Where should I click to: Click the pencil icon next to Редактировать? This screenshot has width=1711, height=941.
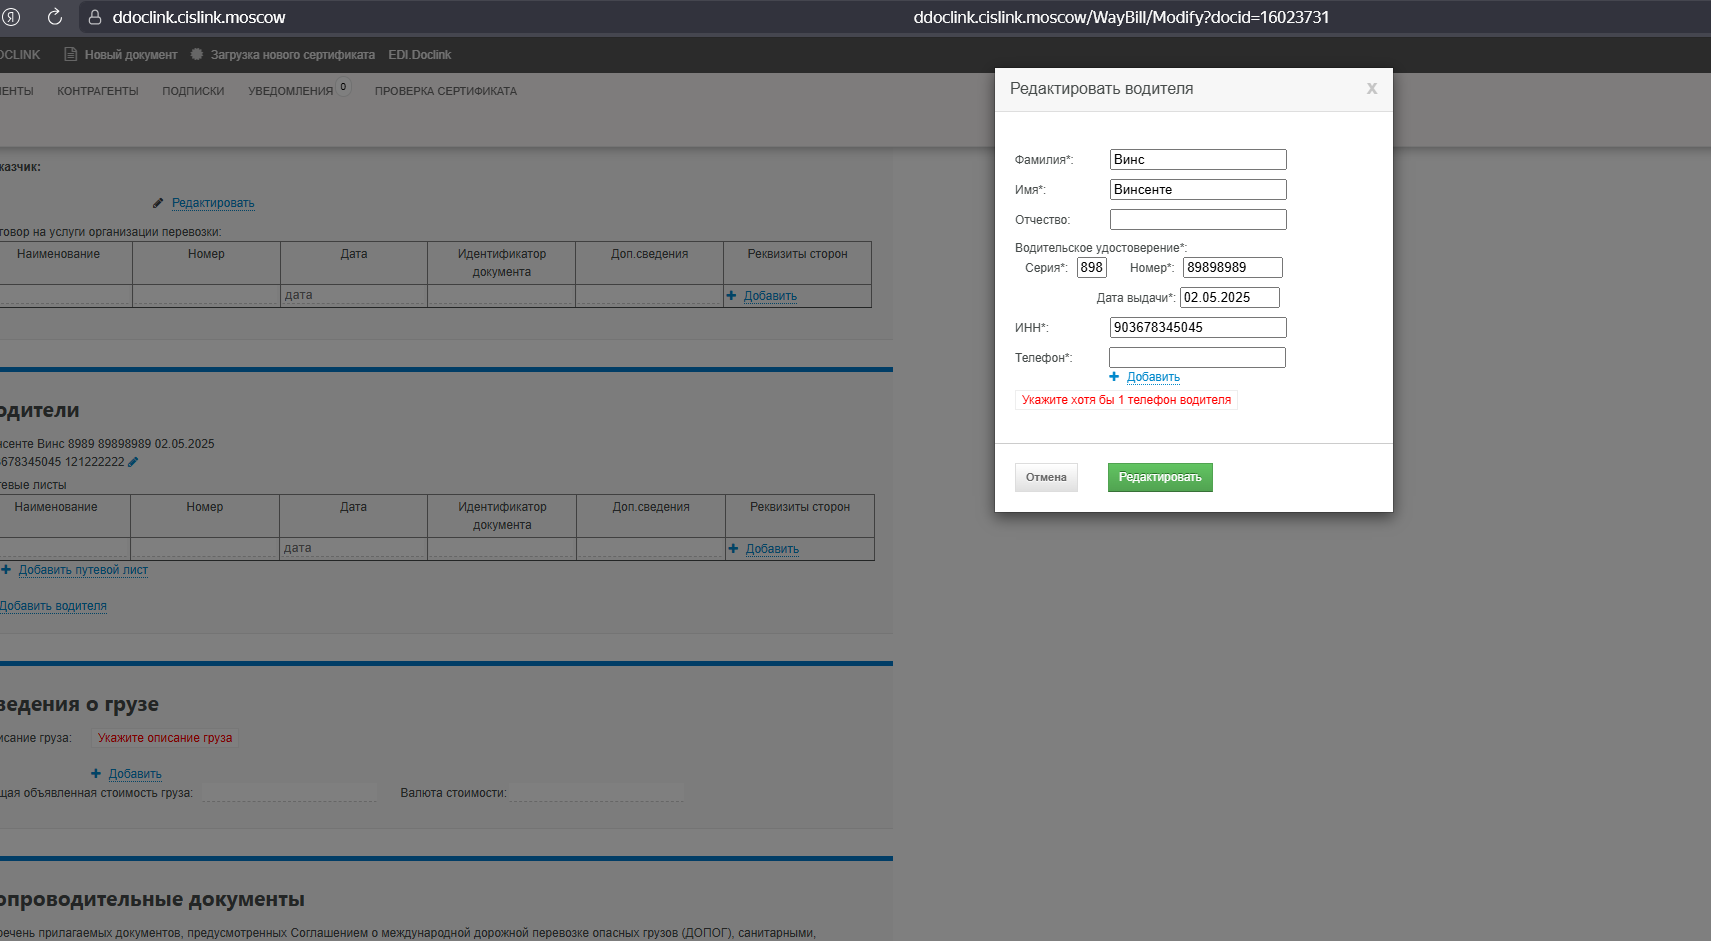click(x=158, y=203)
